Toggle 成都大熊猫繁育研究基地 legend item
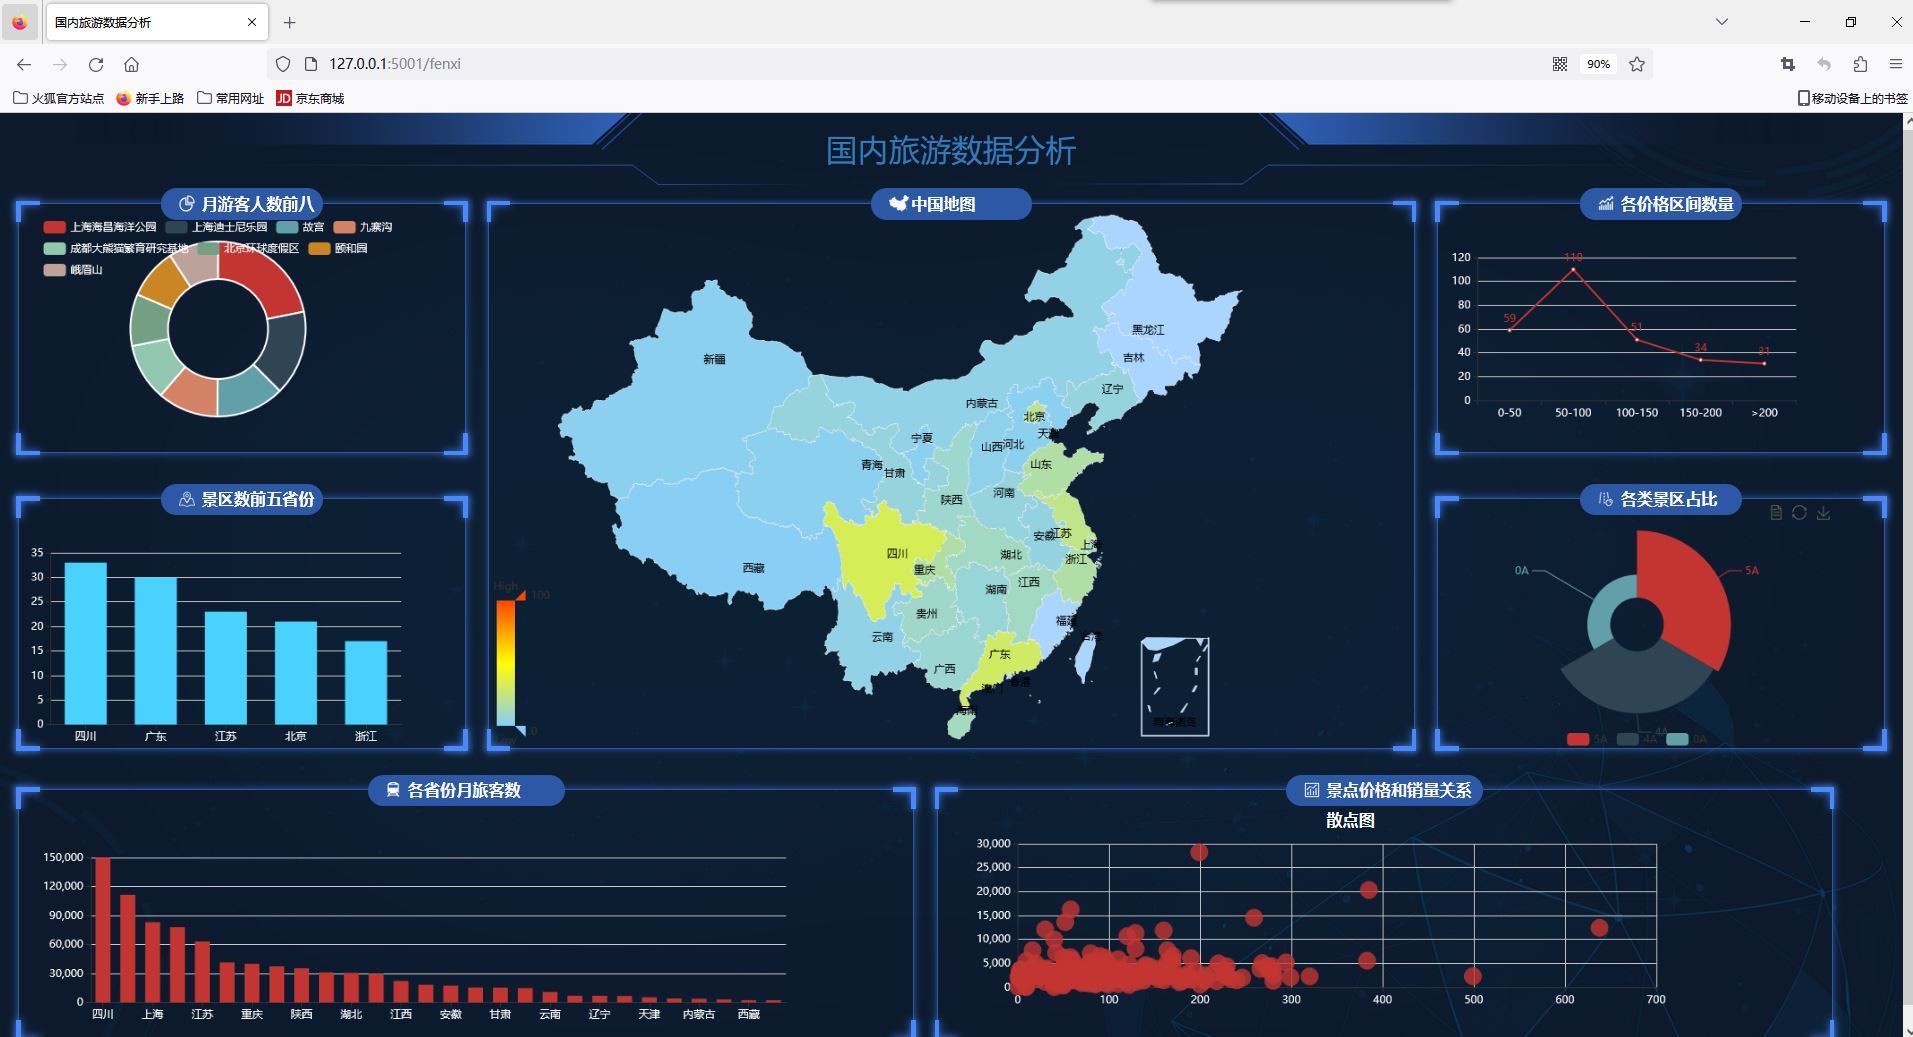This screenshot has width=1913, height=1037. tap(116, 248)
